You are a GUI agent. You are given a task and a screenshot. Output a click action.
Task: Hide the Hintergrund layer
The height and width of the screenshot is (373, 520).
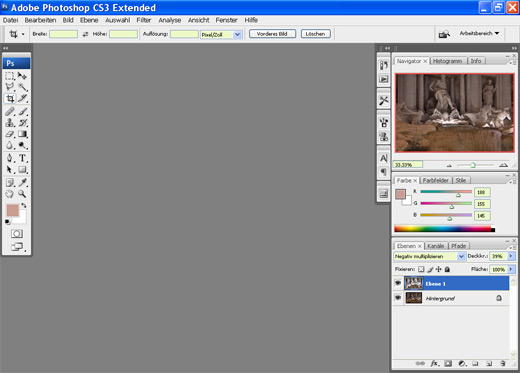click(398, 298)
